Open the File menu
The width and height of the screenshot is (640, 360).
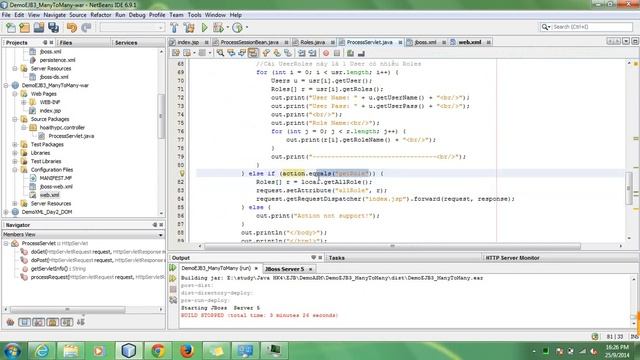pyautogui.click(x=6, y=15)
